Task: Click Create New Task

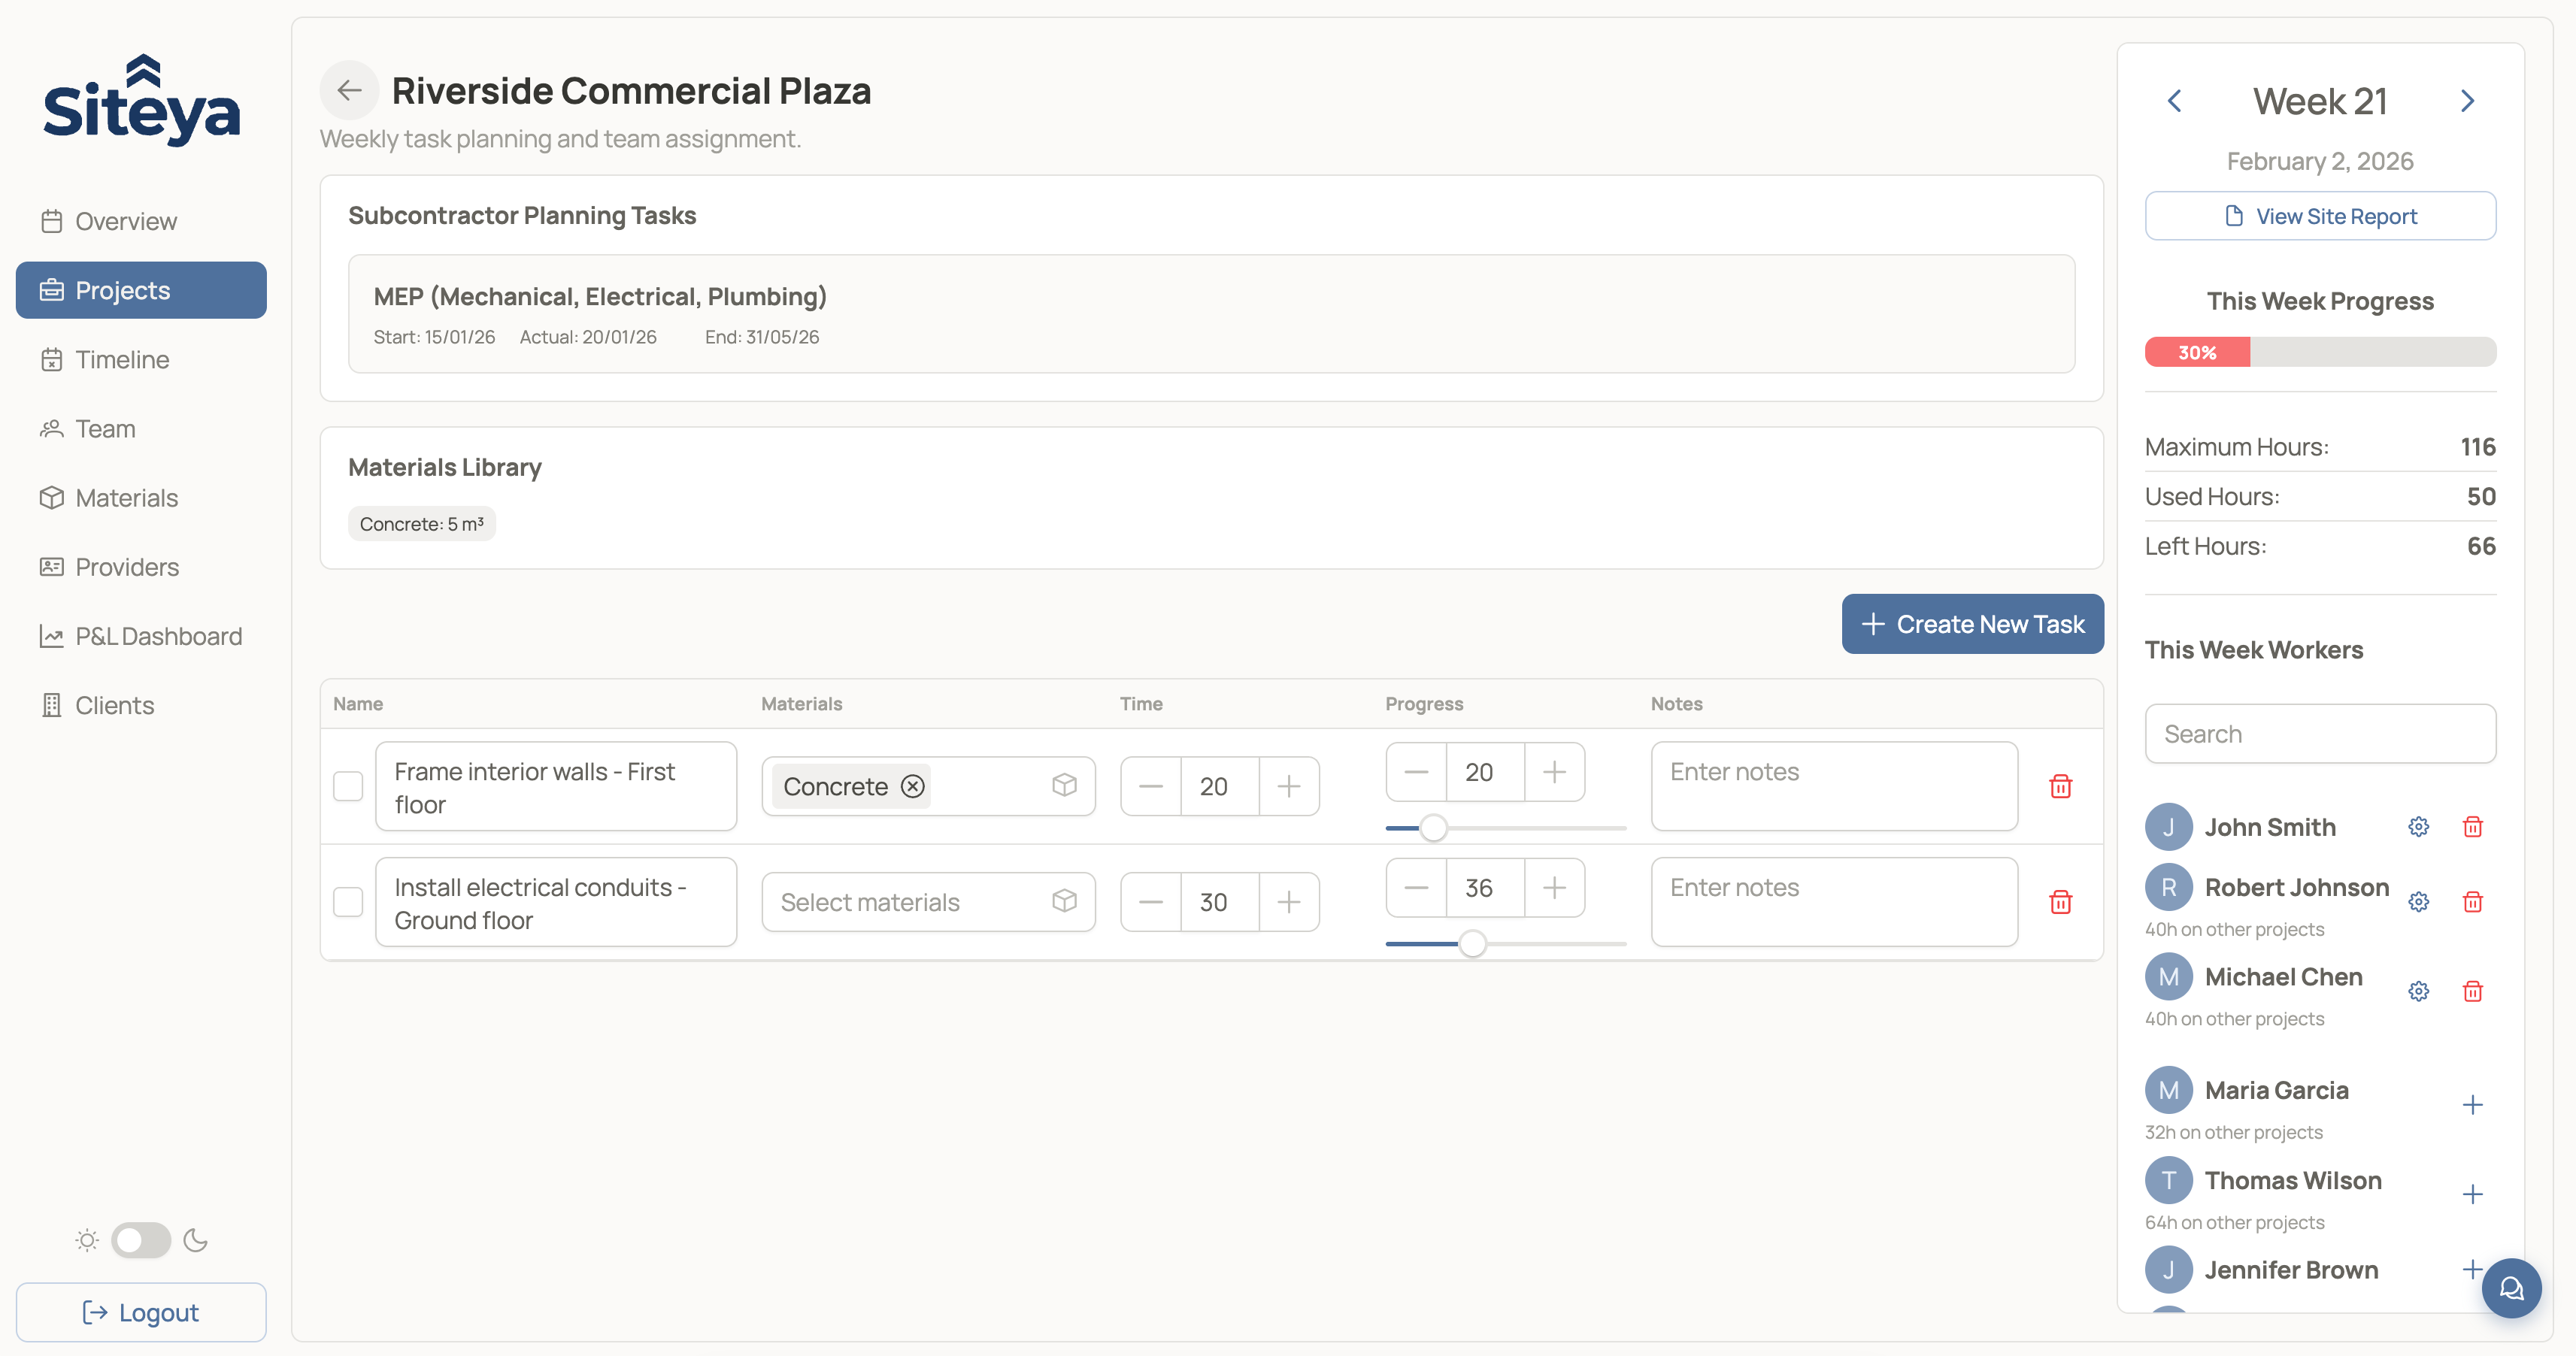Action: (x=1972, y=623)
